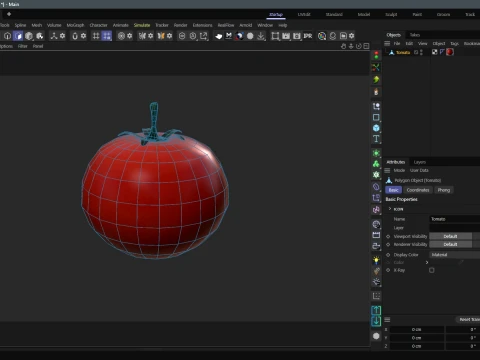Click the download arrow asset icon

pyautogui.click(x=261, y=36)
